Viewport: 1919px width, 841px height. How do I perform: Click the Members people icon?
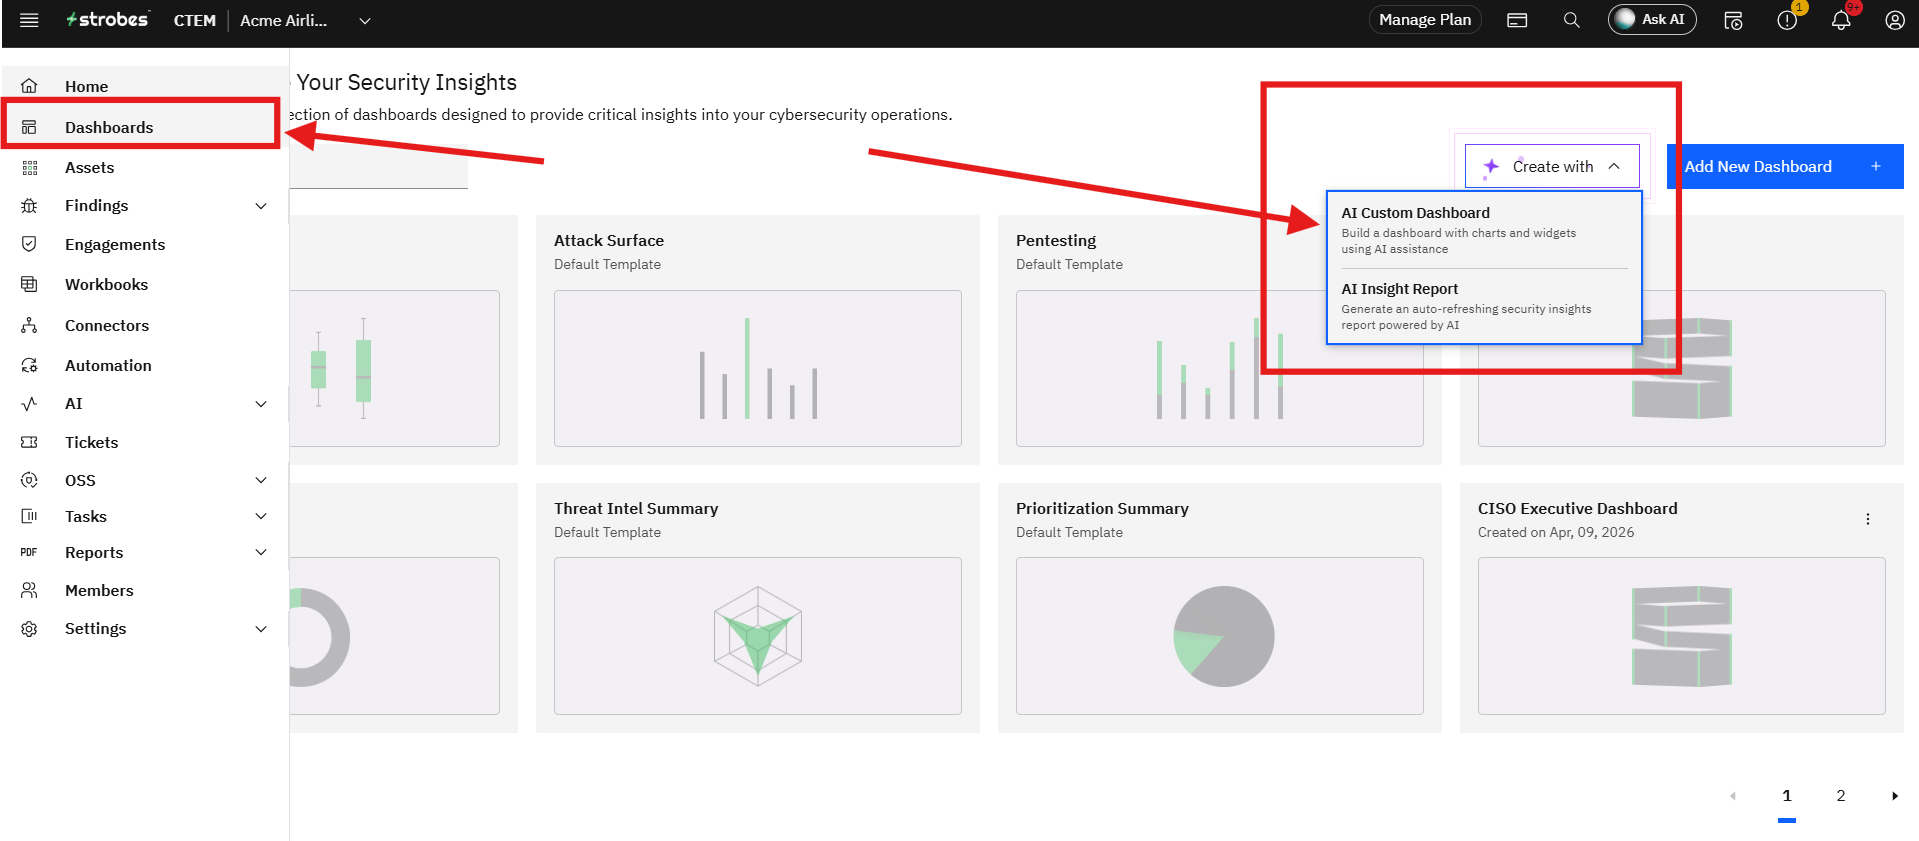(29, 590)
